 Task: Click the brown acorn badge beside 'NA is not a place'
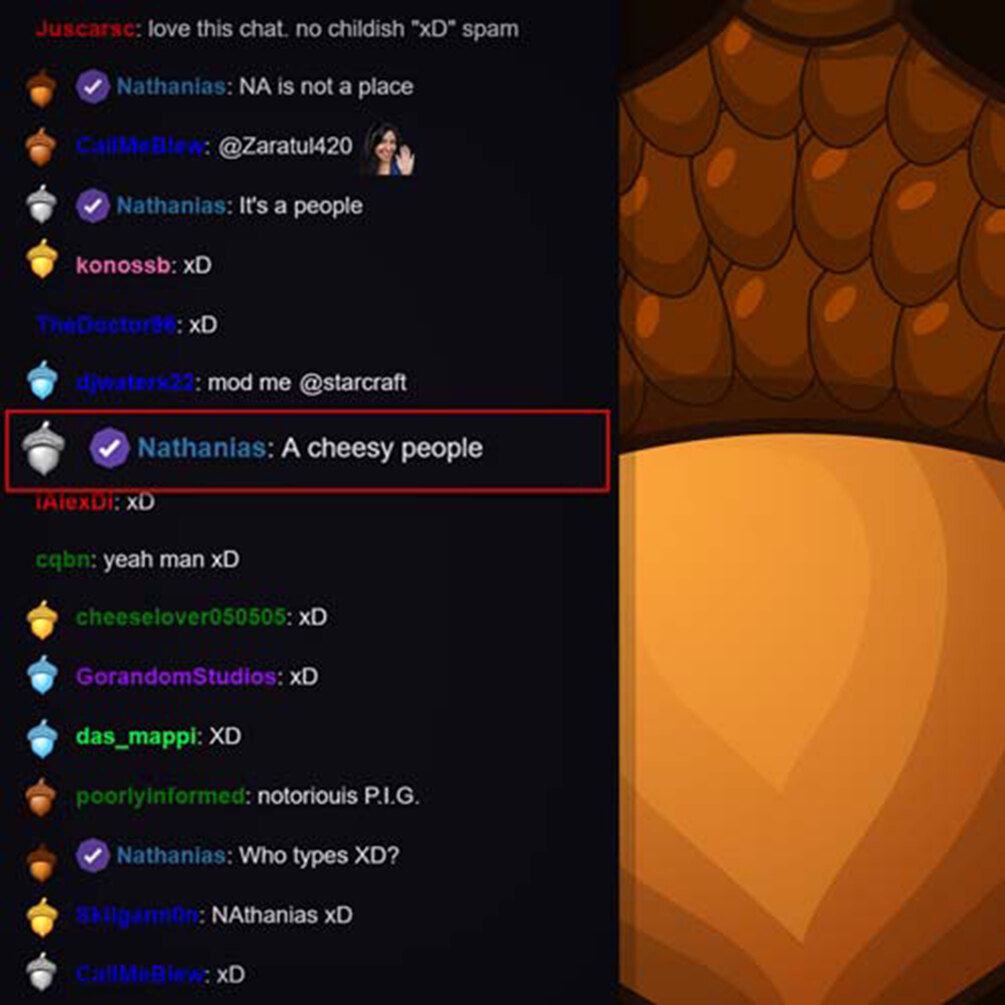click(40, 88)
